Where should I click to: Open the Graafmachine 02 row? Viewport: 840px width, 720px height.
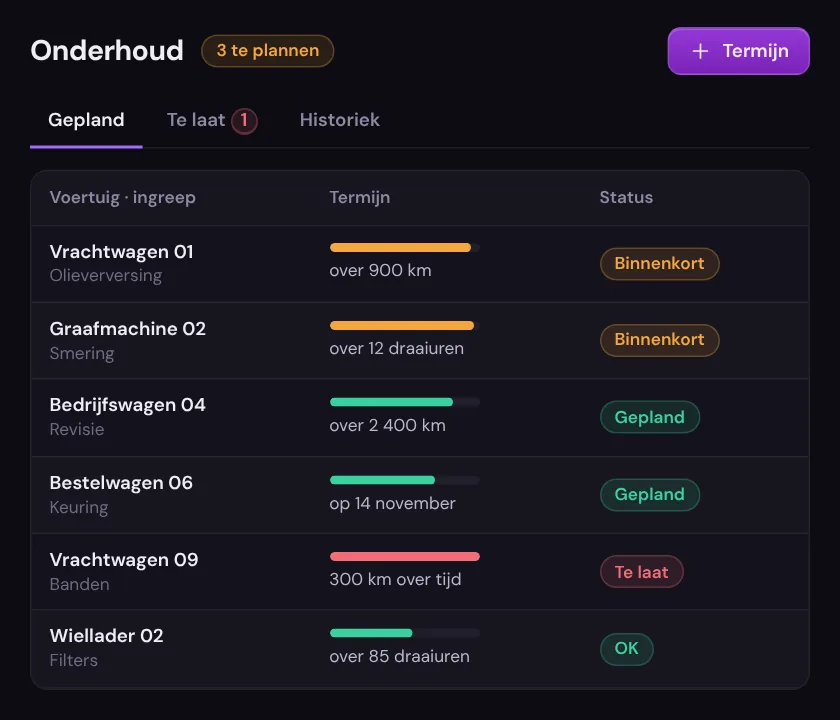420,341
